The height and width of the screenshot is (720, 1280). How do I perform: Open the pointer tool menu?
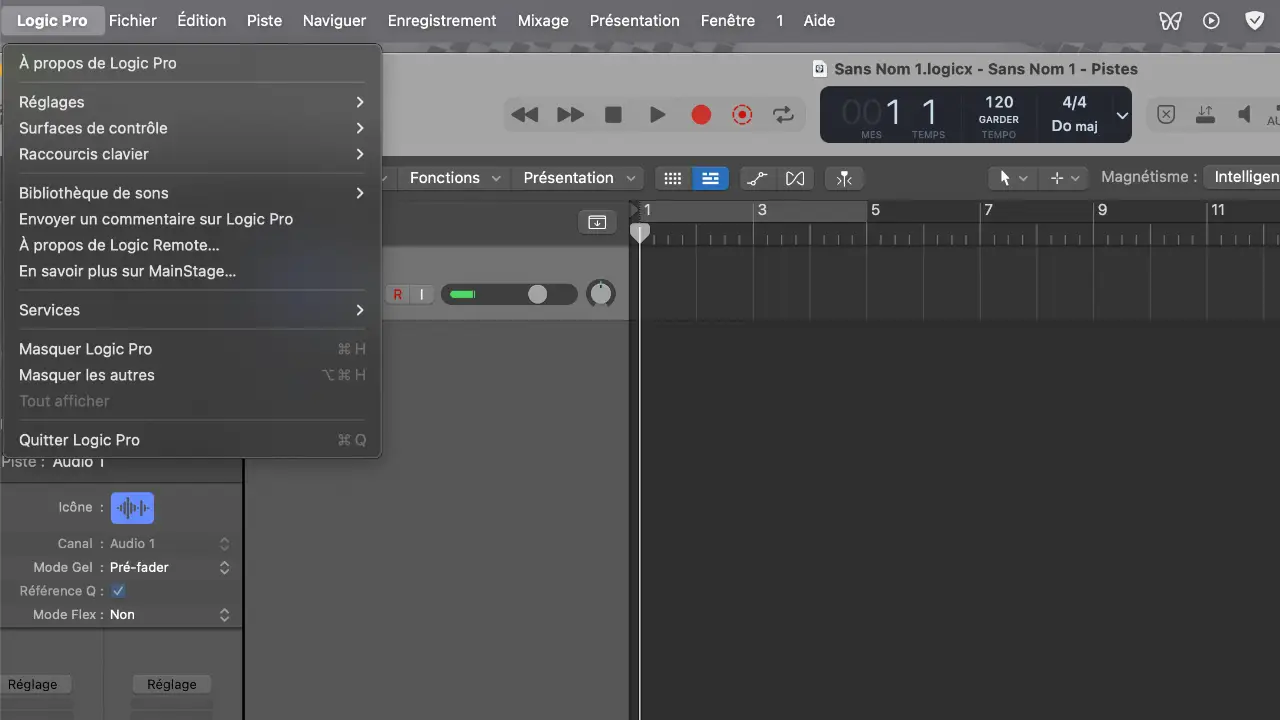click(x=1013, y=178)
